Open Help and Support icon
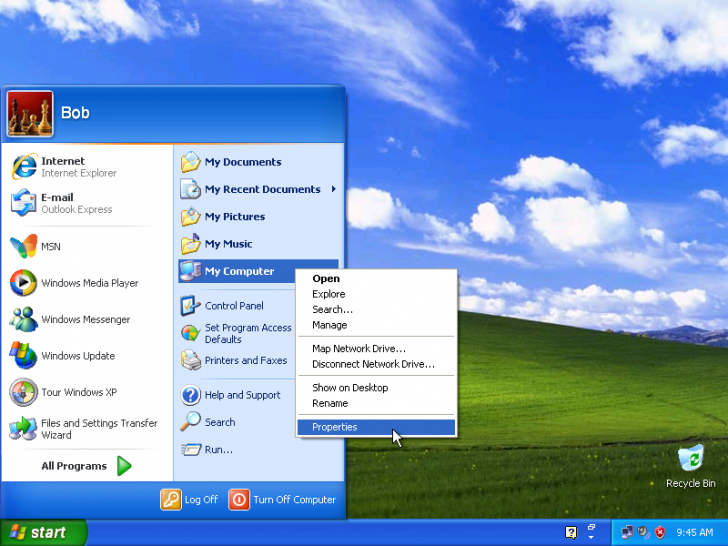Screen dimensions: 728x546 tap(190, 395)
